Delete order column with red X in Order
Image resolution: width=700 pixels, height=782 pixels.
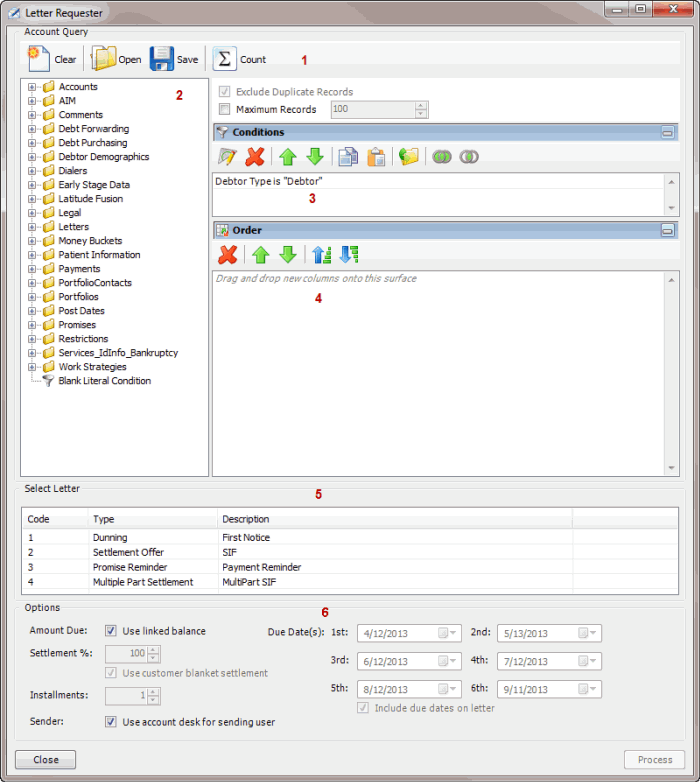(x=227, y=254)
